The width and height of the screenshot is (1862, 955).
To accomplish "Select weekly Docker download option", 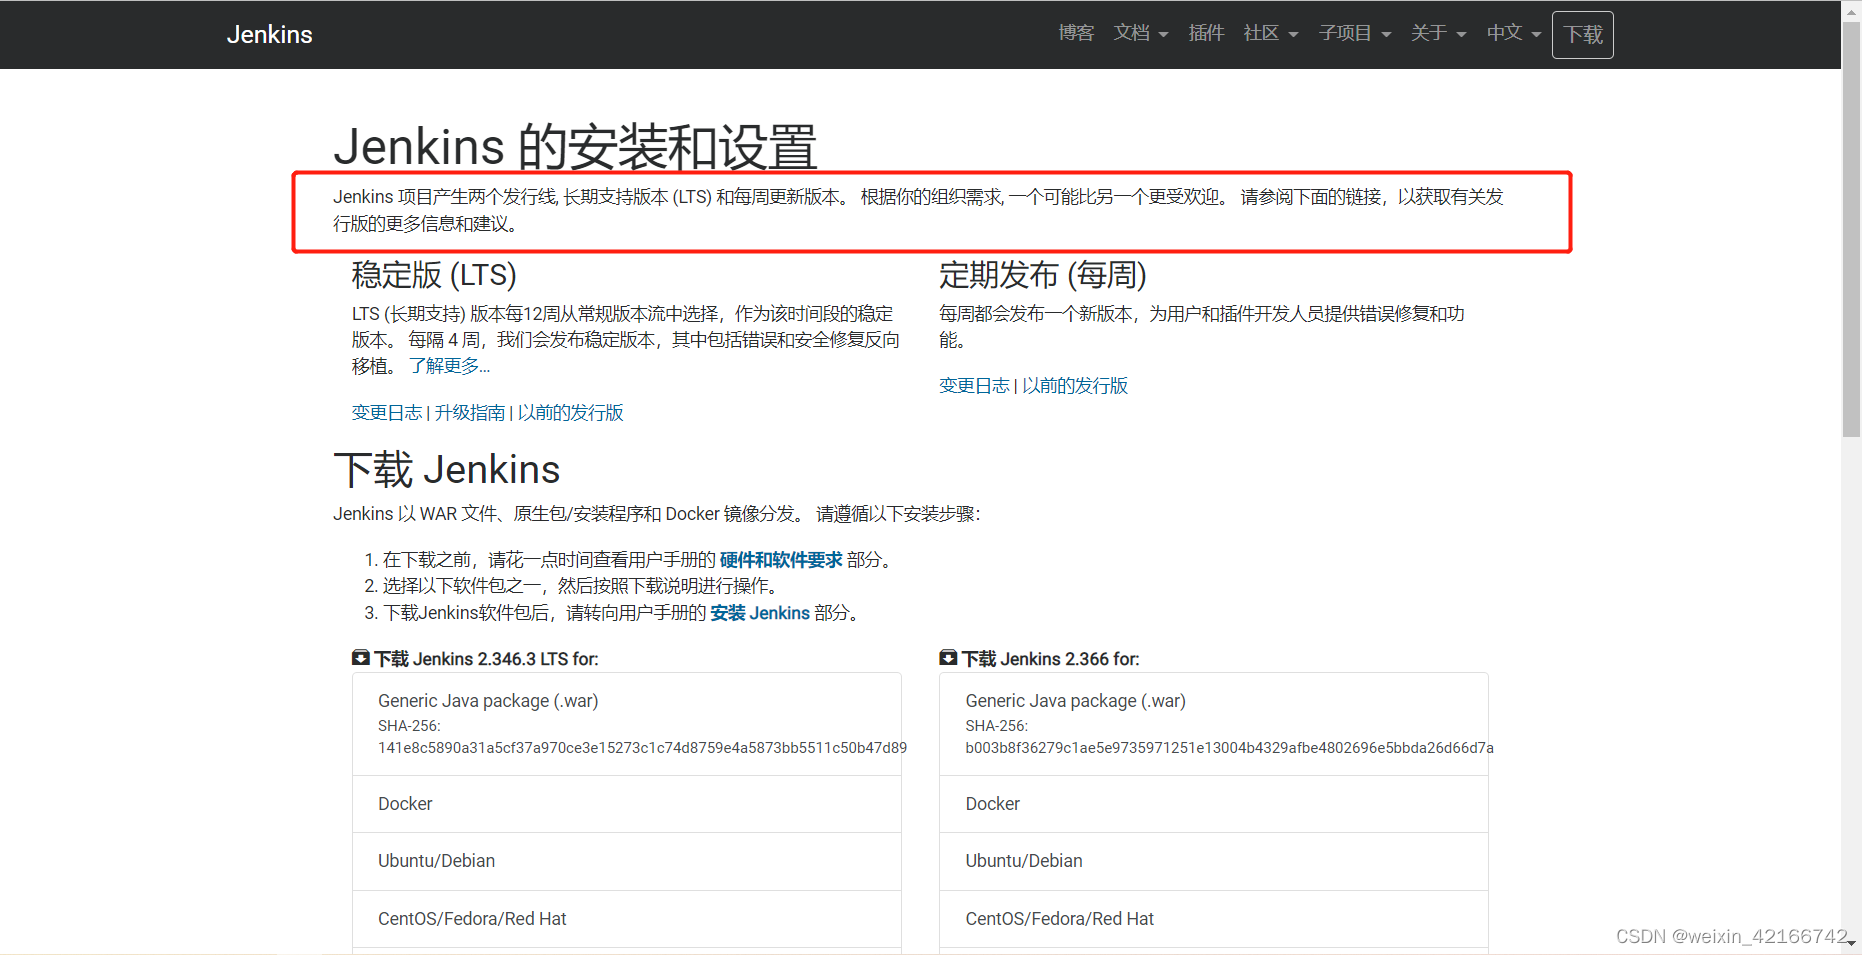I will (1214, 804).
